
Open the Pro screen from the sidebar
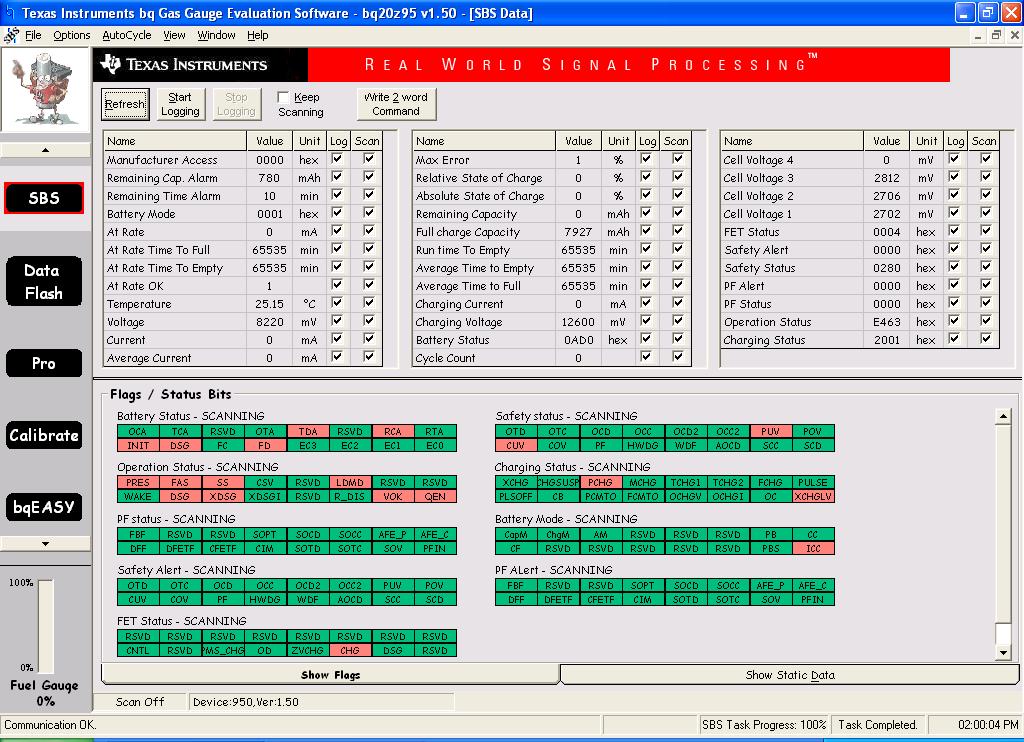(44, 363)
